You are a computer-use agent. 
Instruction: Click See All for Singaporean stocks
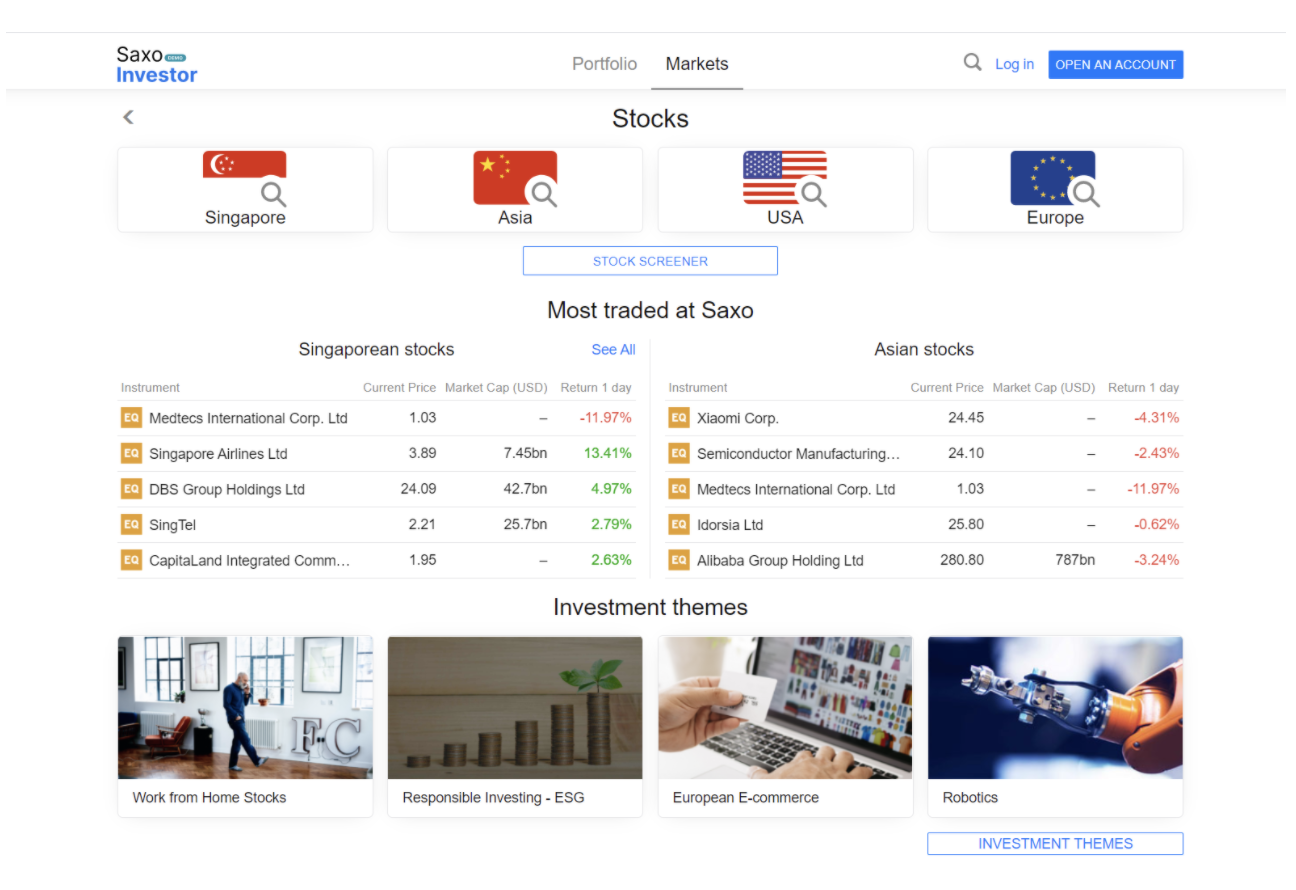(x=613, y=349)
